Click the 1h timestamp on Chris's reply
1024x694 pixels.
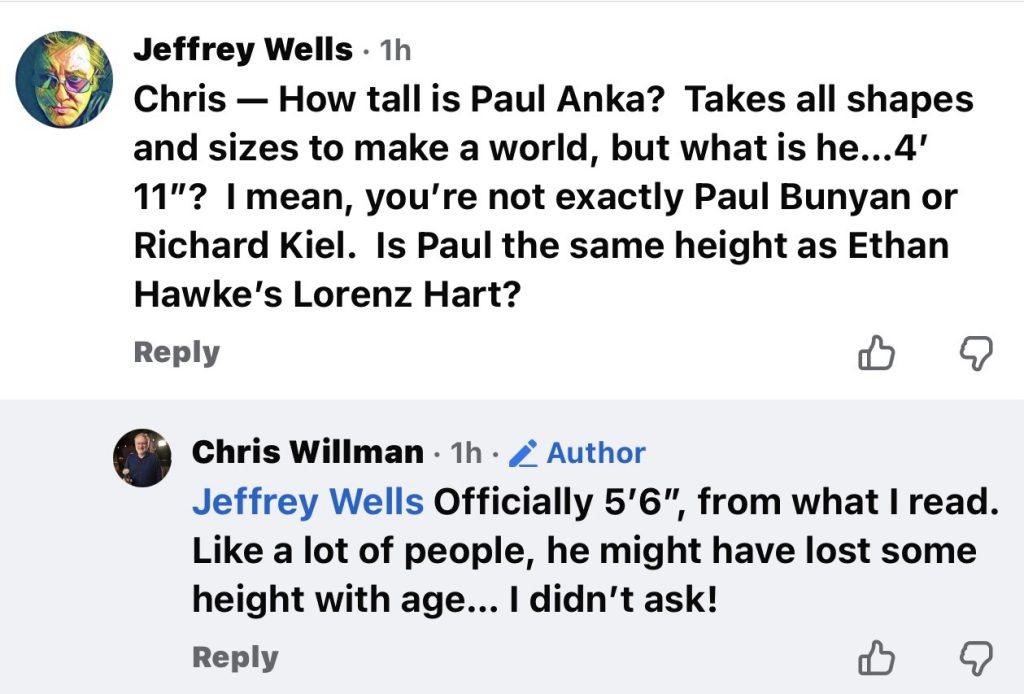(x=466, y=453)
